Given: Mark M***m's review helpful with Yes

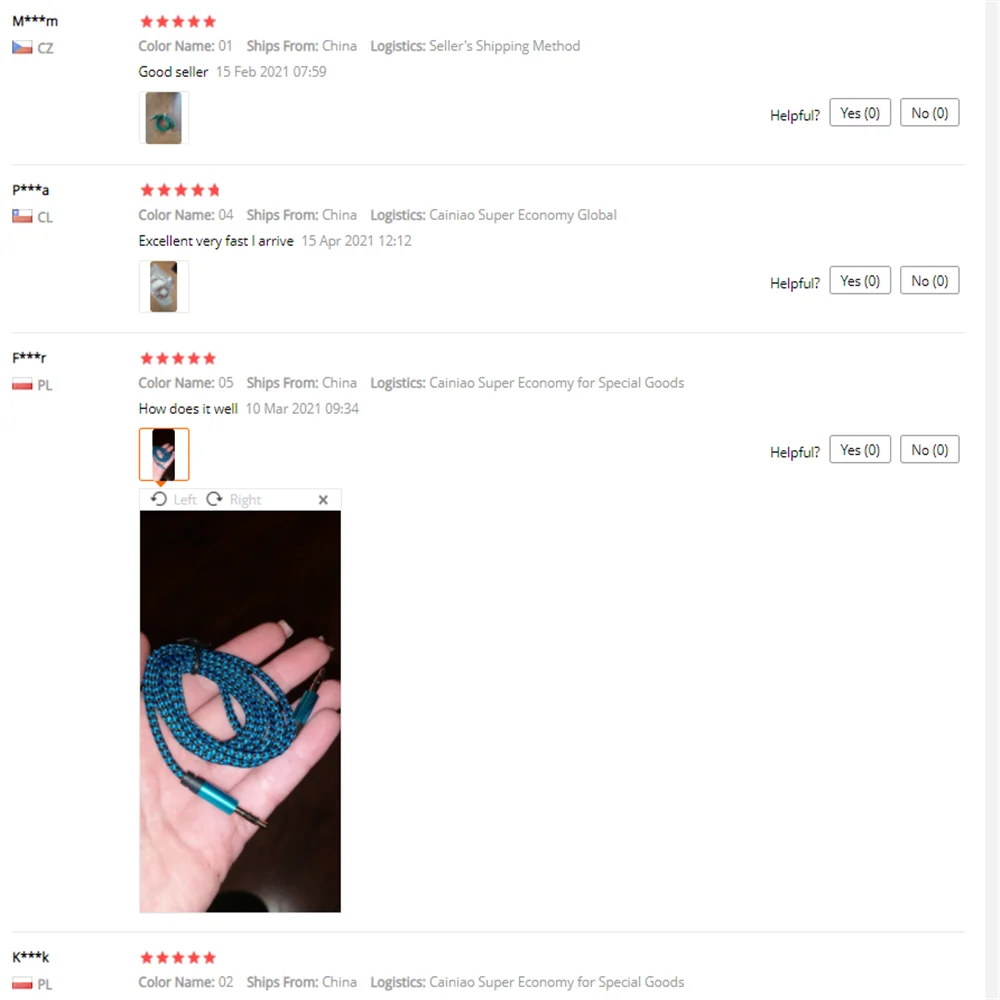Looking at the screenshot, I should click(860, 113).
